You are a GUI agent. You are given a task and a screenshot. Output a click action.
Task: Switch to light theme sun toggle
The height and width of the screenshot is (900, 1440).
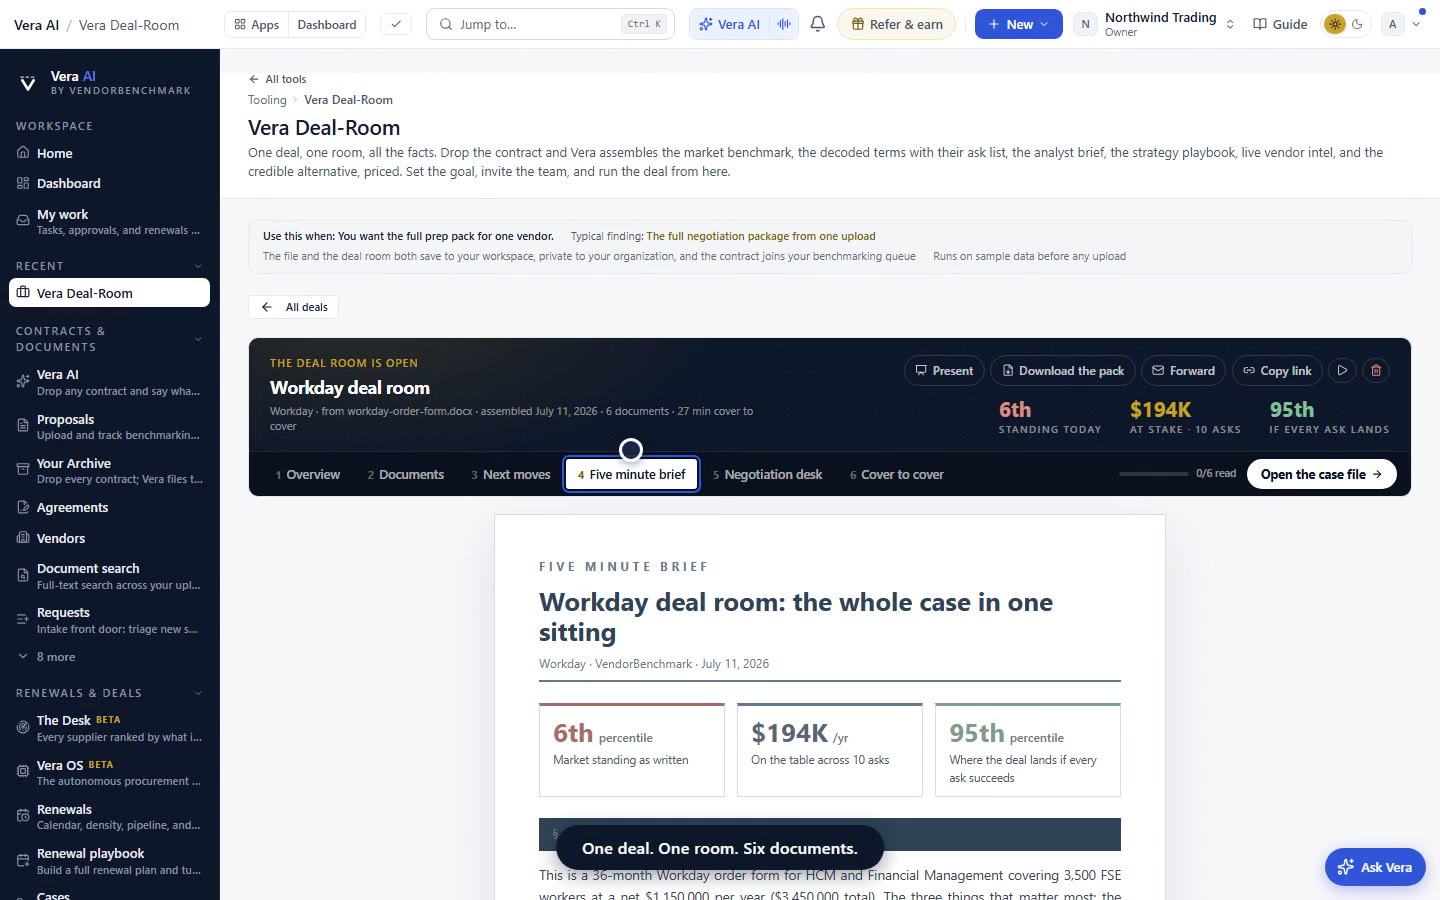(1334, 24)
